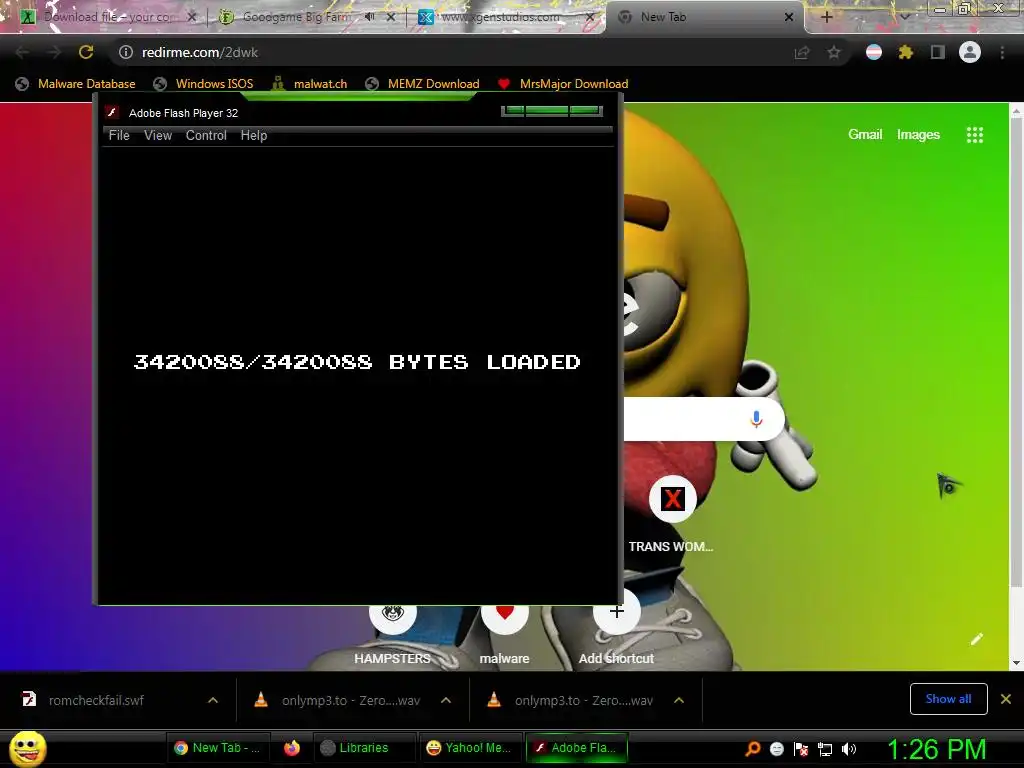The image size is (1024, 768).
Task: Bookmark this page with the star icon
Action: pyautogui.click(x=834, y=52)
